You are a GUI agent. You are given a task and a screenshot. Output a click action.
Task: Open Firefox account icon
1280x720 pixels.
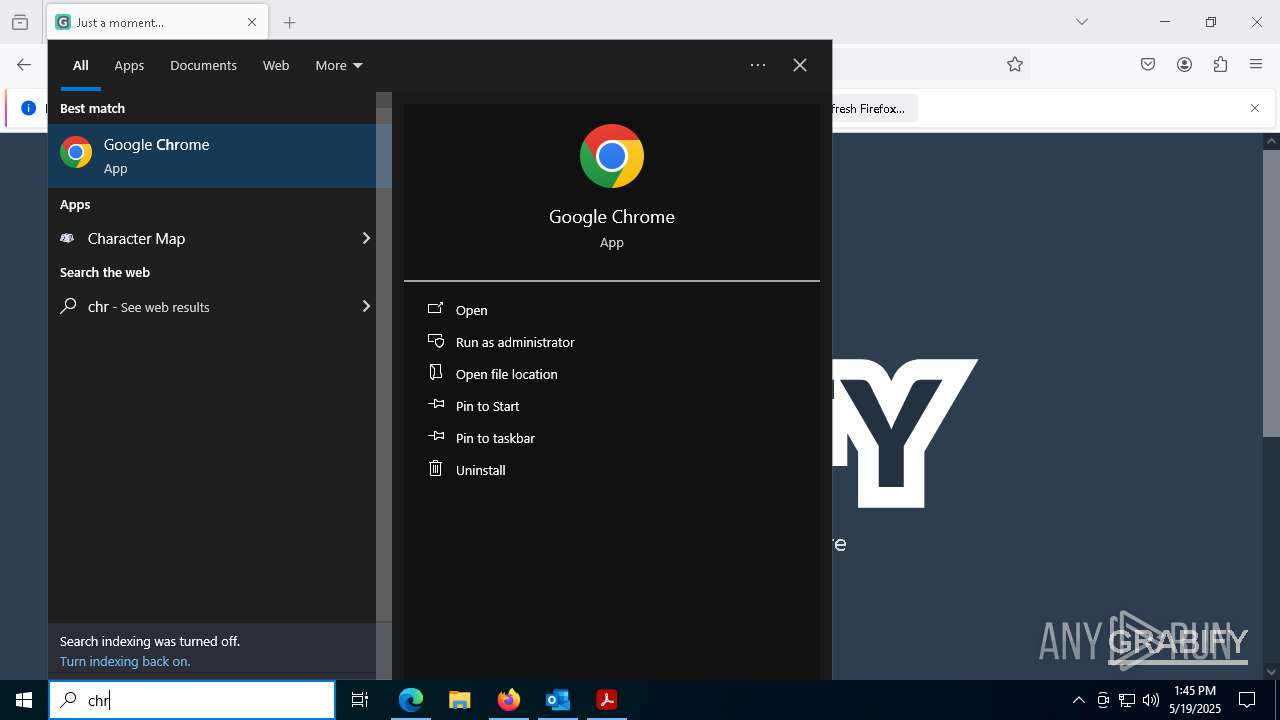coord(1184,65)
